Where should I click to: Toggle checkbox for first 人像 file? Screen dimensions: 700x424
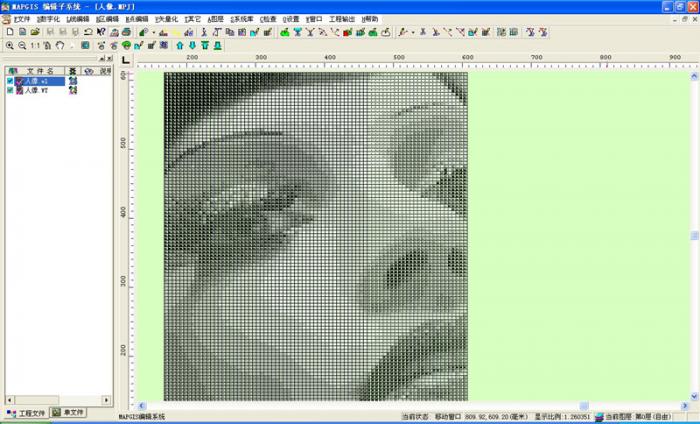pos(10,81)
